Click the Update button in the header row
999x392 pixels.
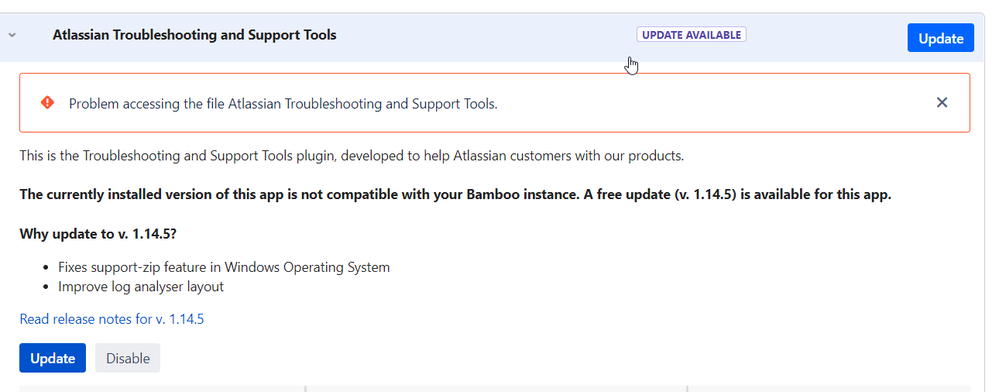[940, 38]
